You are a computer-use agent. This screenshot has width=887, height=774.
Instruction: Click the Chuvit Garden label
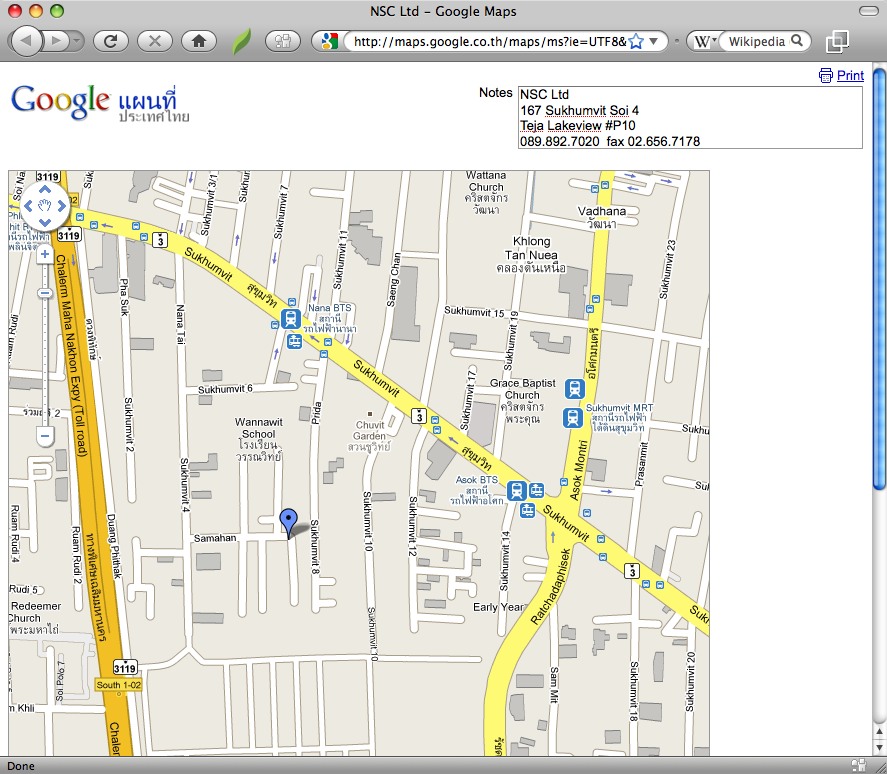[x=369, y=436]
